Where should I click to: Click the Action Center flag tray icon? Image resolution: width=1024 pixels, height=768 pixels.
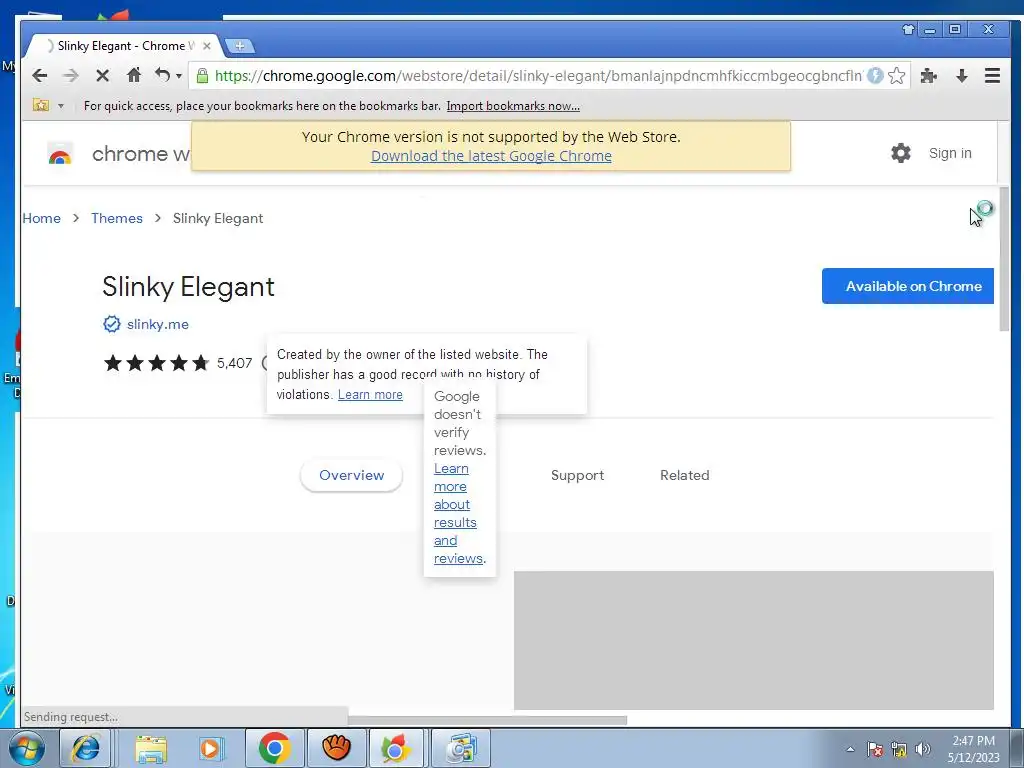click(874, 749)
